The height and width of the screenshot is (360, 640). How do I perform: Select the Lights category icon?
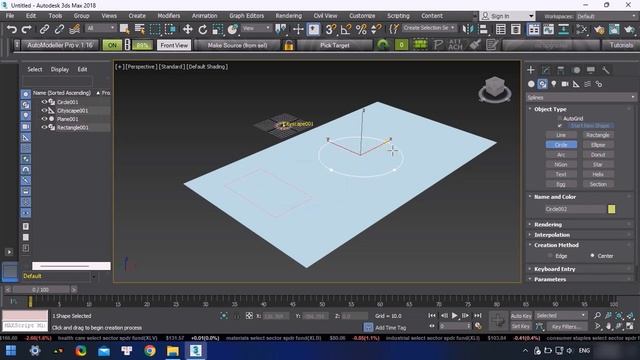point(553,84)
